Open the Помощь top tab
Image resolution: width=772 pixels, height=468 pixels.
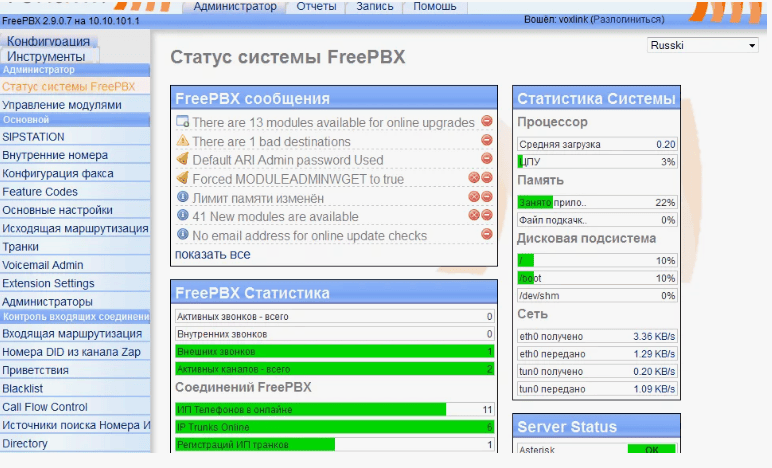[434, 6]
